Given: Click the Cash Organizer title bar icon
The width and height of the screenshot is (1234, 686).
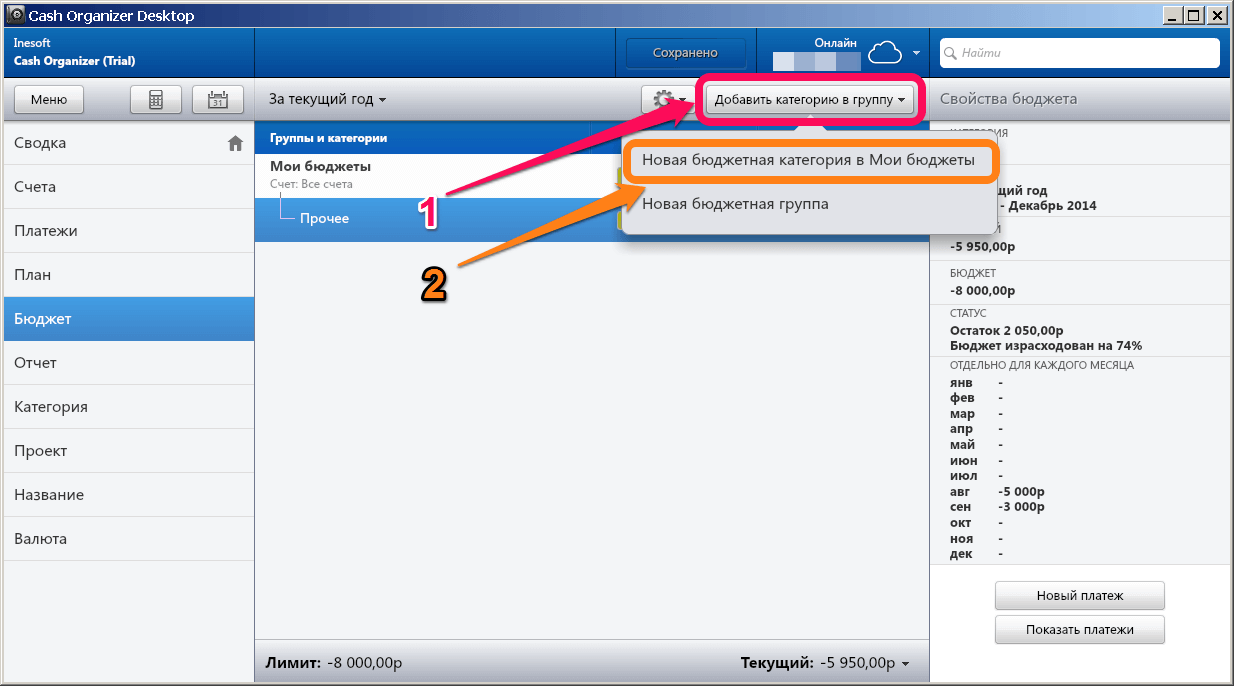Looking at the screenshot, I should pos(15,15).
